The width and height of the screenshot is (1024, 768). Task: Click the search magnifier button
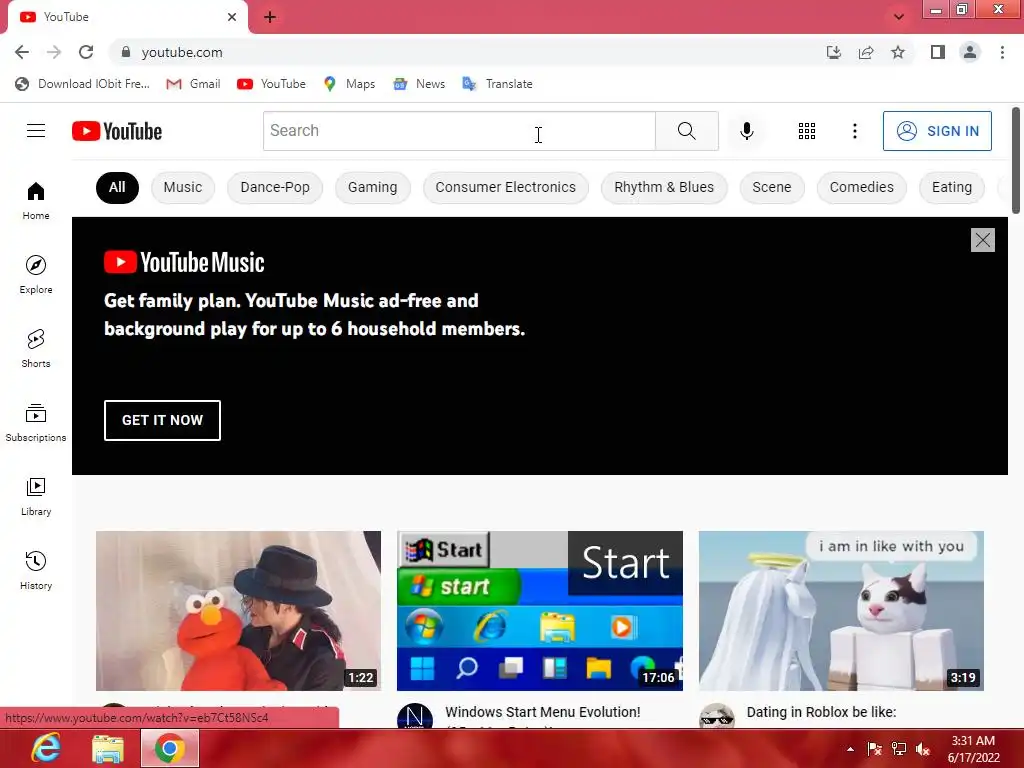686,131
